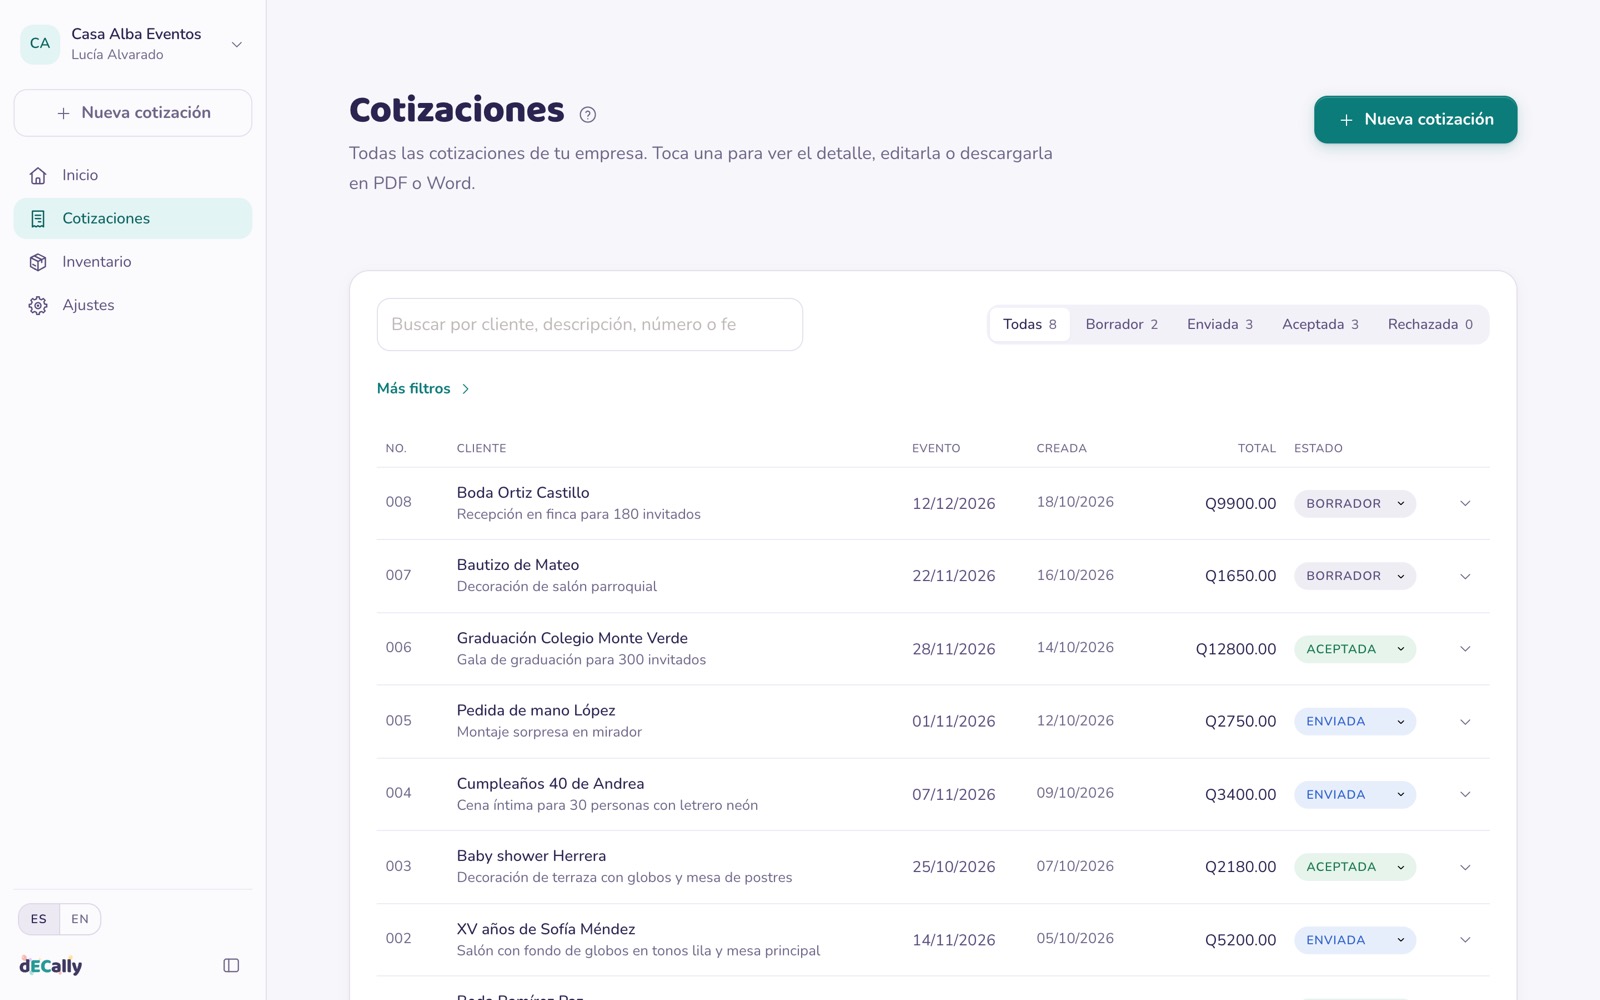Open Cotizaciones in the sidebar
The image size is (1600, 1000).
click(133, 218)
